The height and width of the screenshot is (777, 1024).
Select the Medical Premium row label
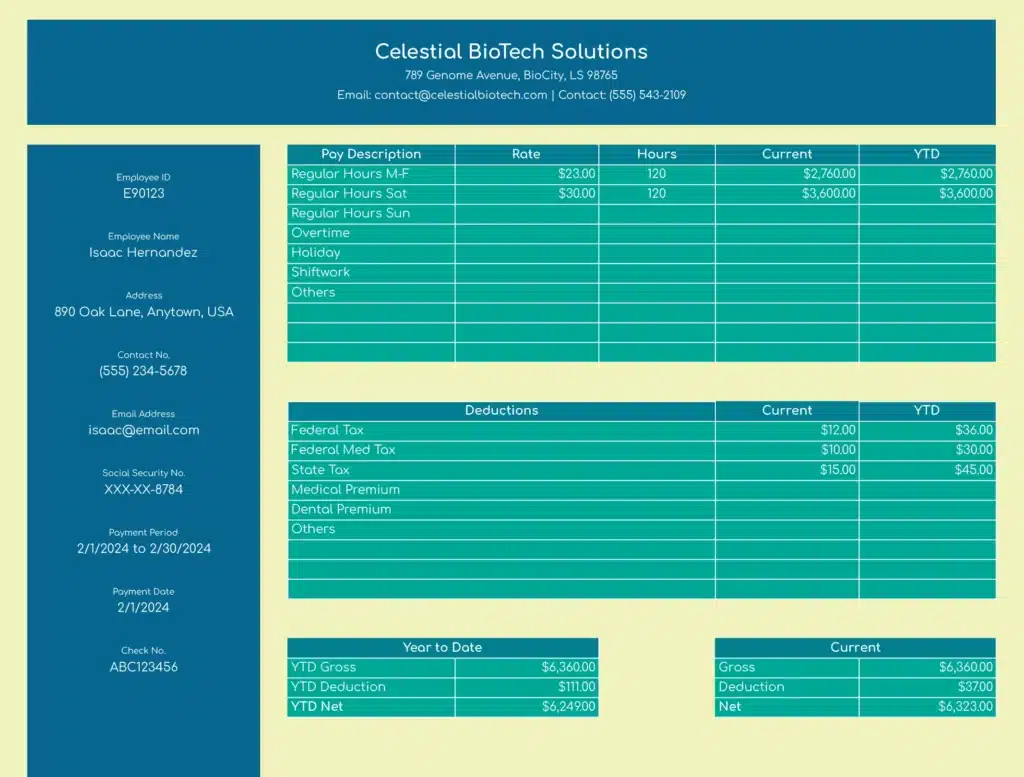[x=345, y=490]
